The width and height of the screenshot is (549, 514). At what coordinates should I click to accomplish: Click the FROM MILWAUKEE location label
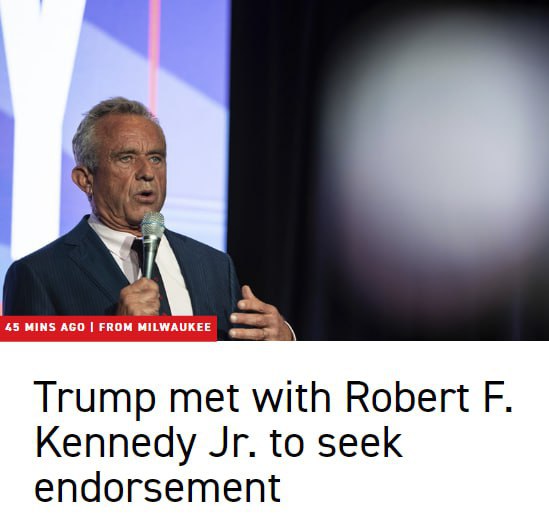[155, 327]
